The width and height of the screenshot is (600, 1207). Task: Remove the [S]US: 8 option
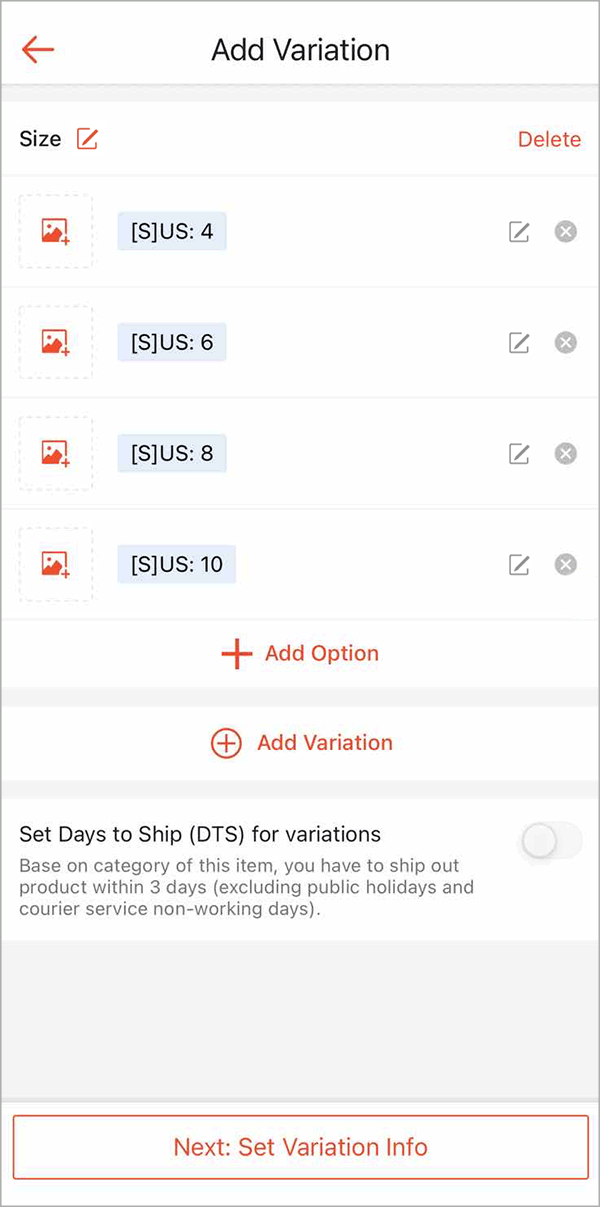(x=565, y=453)
